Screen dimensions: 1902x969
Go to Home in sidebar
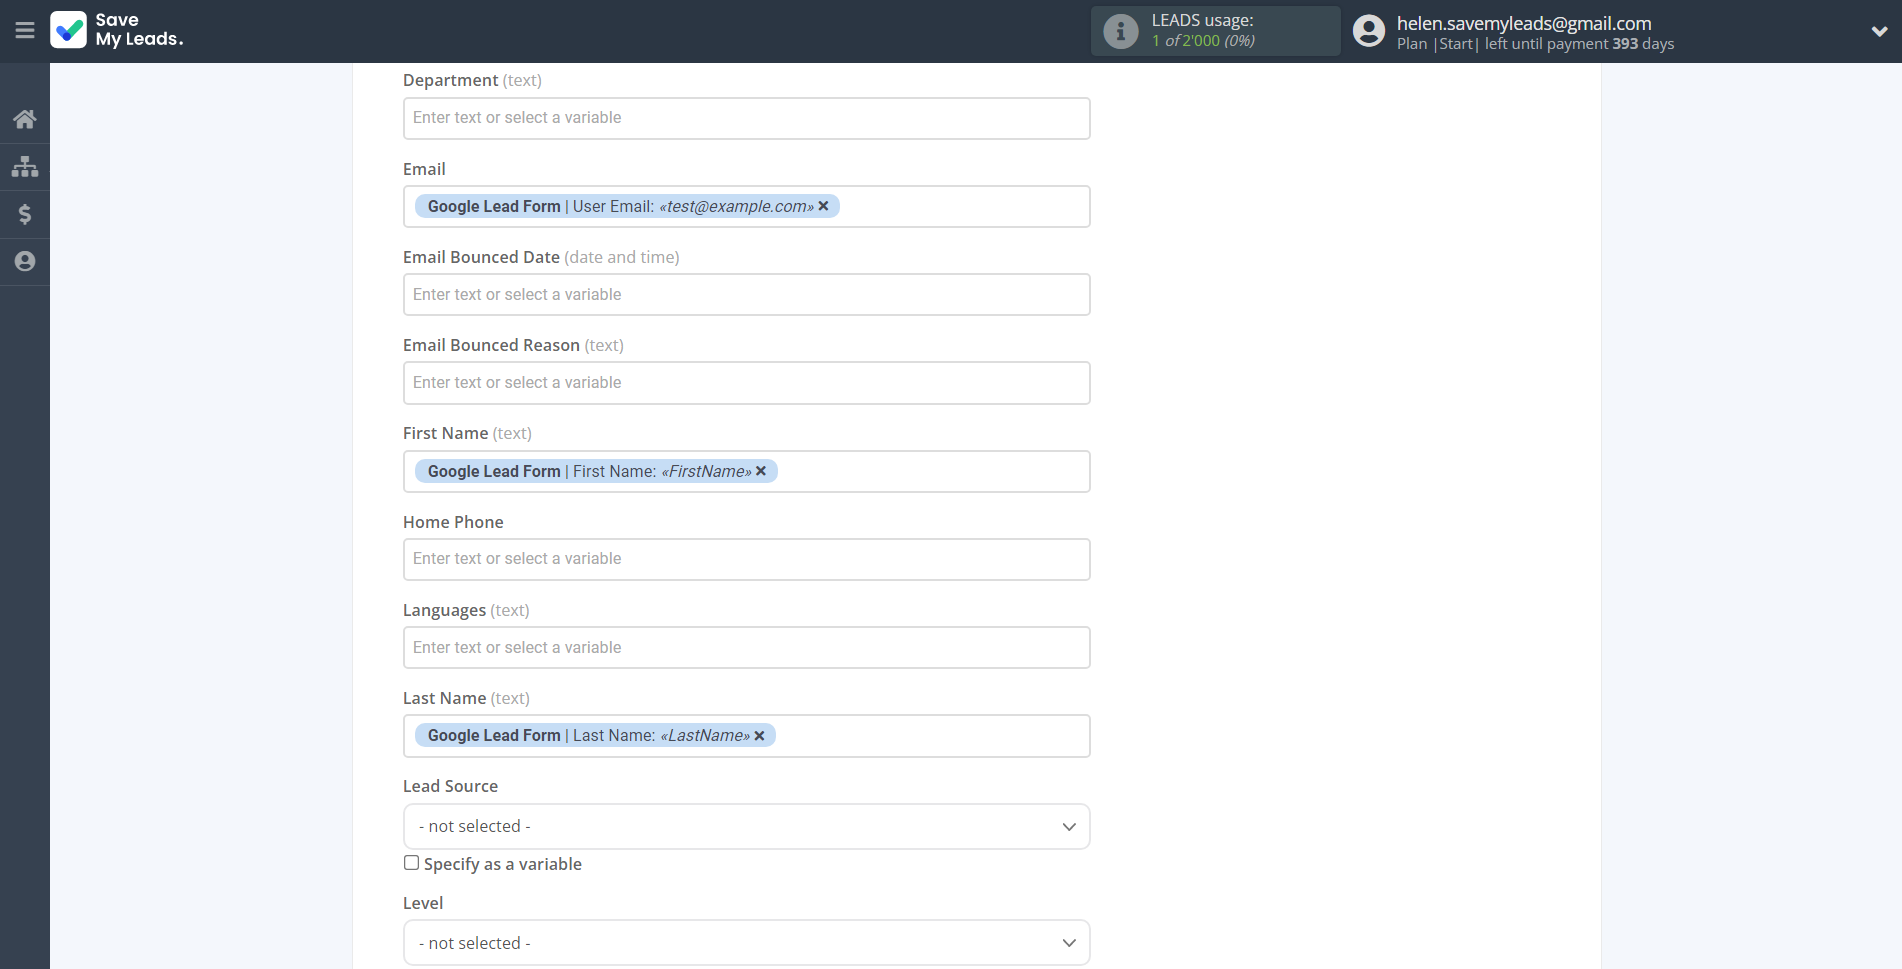25,120
